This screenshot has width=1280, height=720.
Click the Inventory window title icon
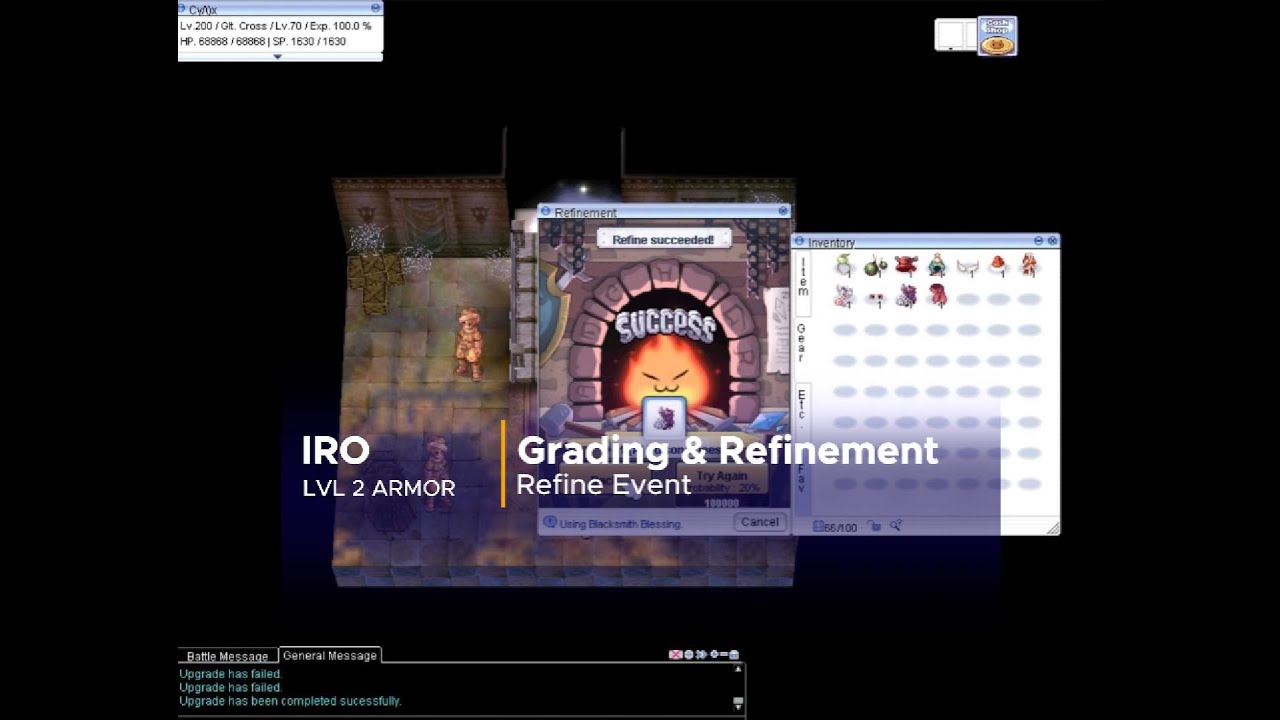click(800, 241)
